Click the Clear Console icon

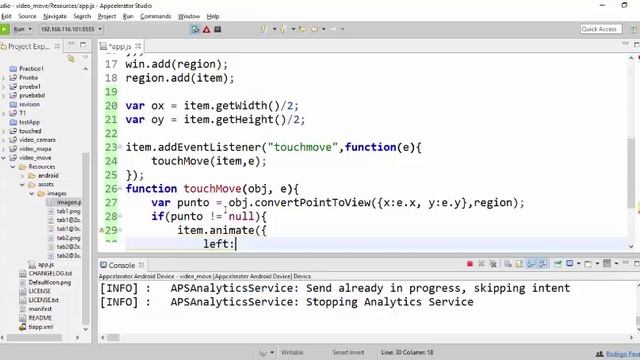pos(508,264)
